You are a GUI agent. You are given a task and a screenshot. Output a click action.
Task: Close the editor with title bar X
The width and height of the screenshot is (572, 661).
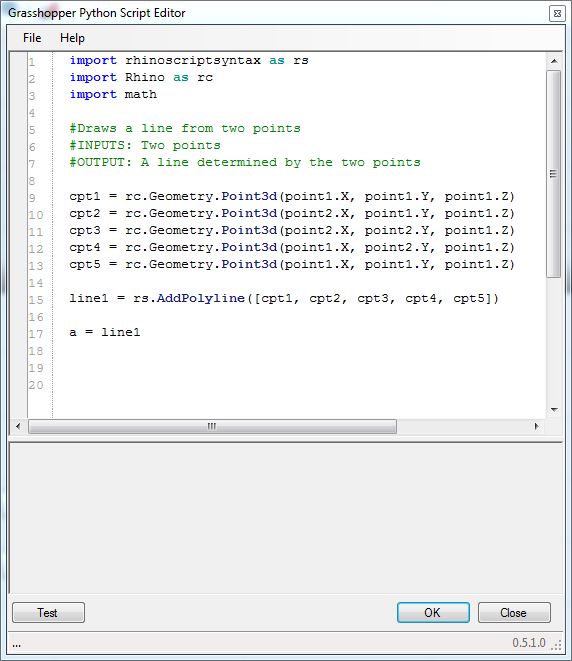(557, 13)
